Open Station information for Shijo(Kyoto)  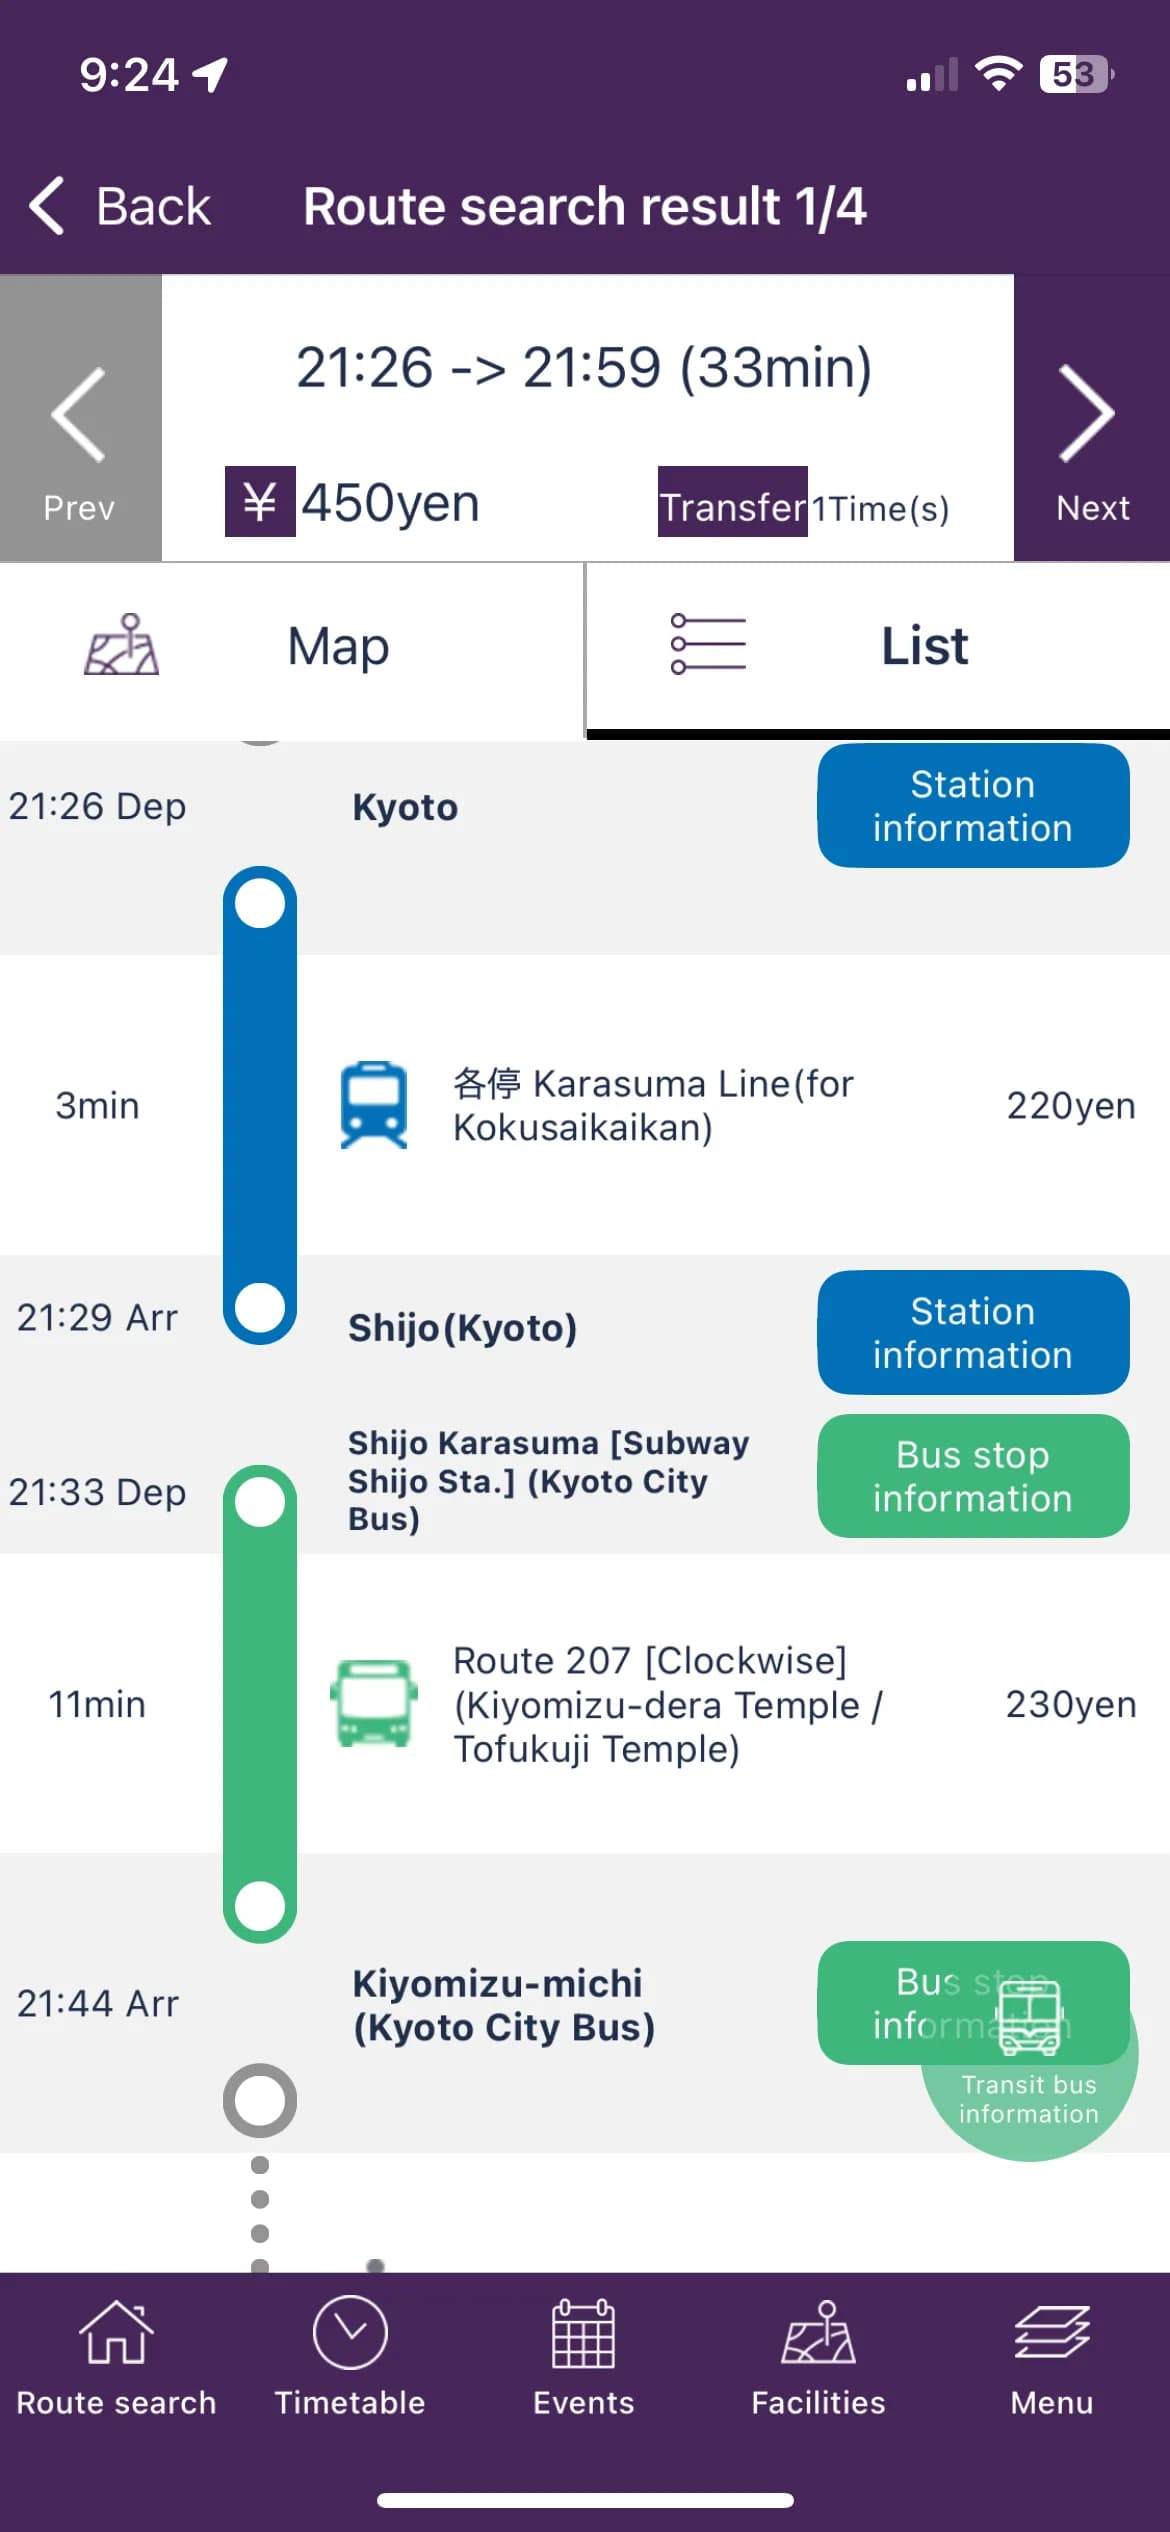(x=971, y=1333)
